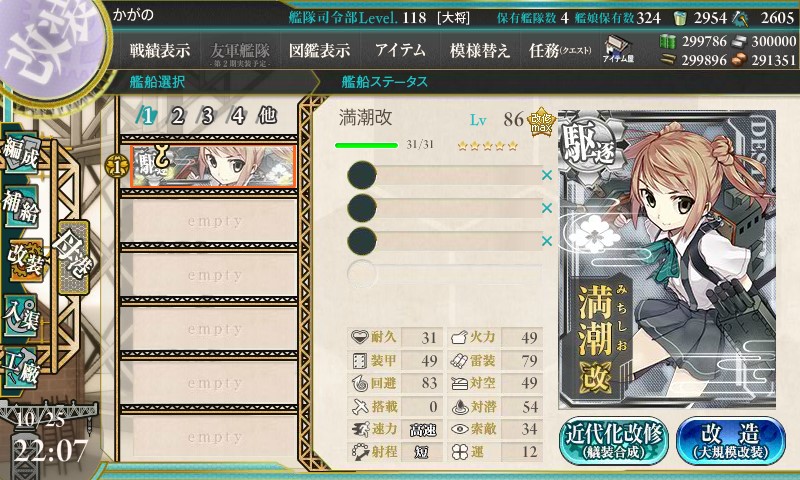Select Michishio ship banner in slot 1

click(213, 166)
